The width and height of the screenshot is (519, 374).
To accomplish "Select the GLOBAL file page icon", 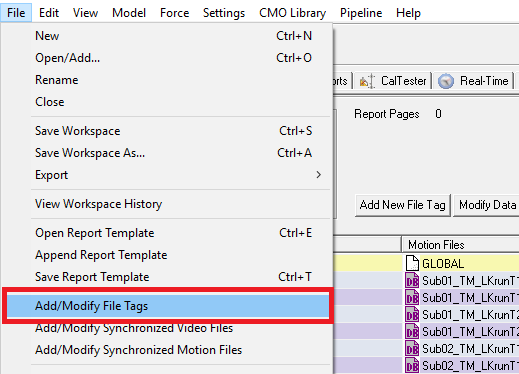I will [x=412, y=263].
